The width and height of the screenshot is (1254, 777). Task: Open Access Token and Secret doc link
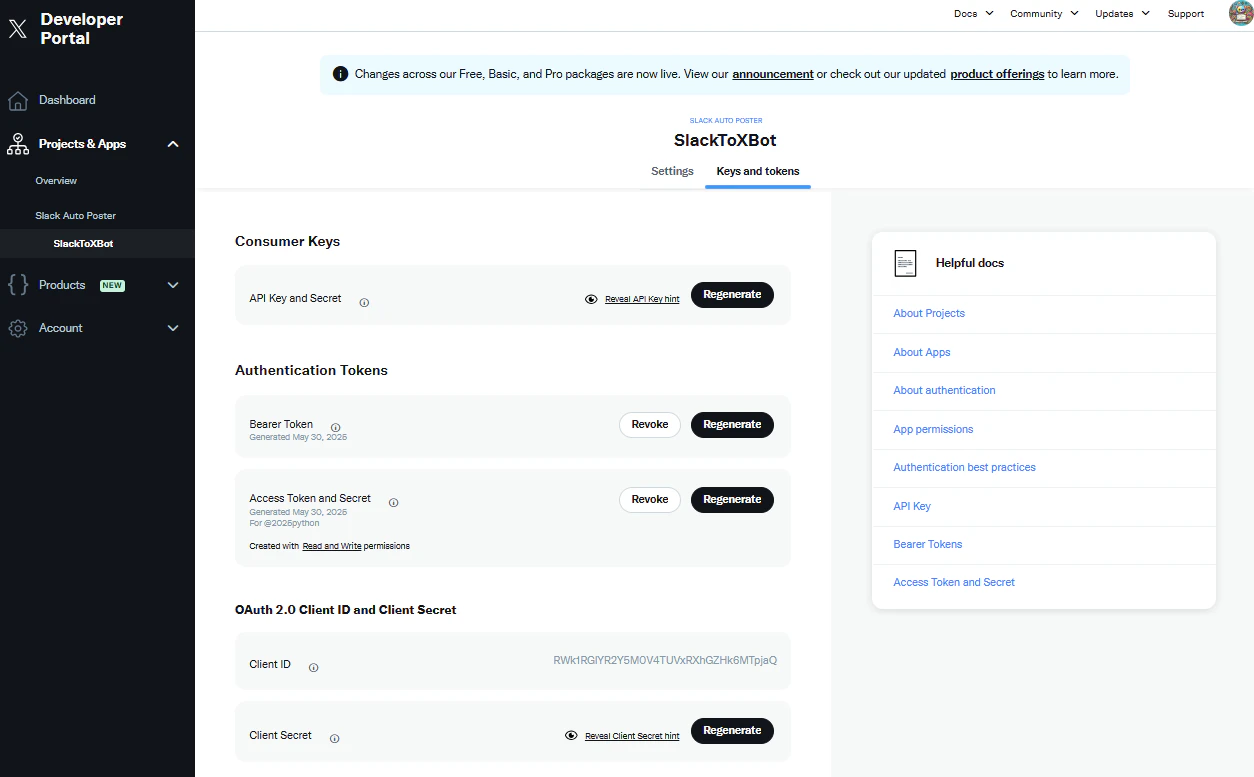pos(954,583)
